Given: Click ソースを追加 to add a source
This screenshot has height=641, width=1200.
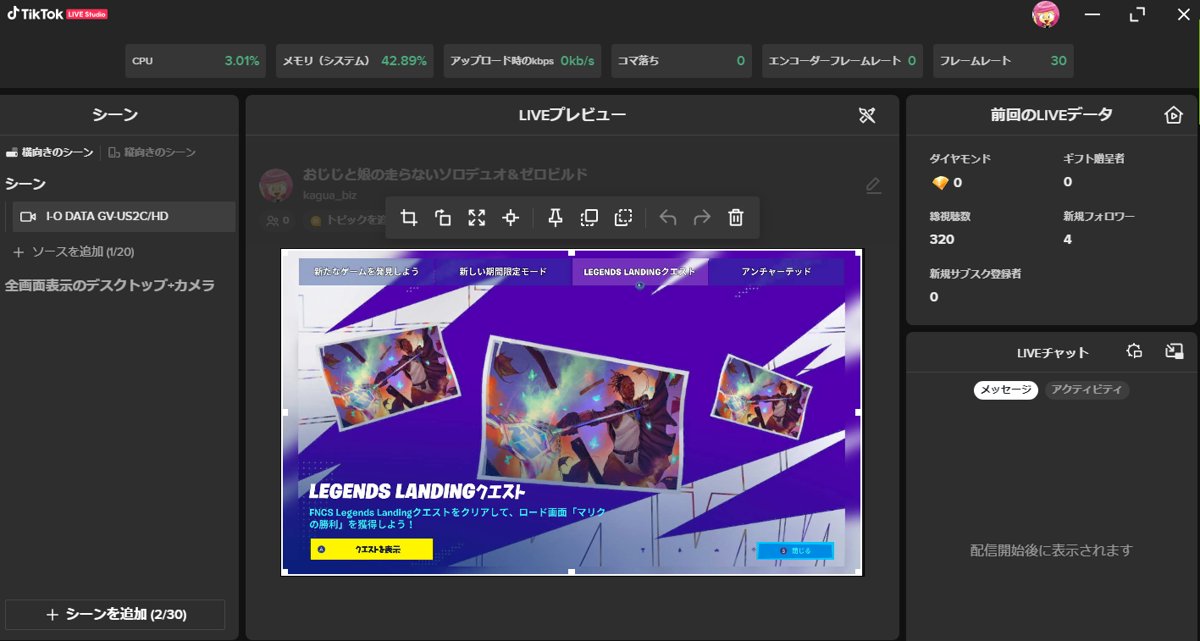Looking at the screenshot, I should [x=73, y=252].
